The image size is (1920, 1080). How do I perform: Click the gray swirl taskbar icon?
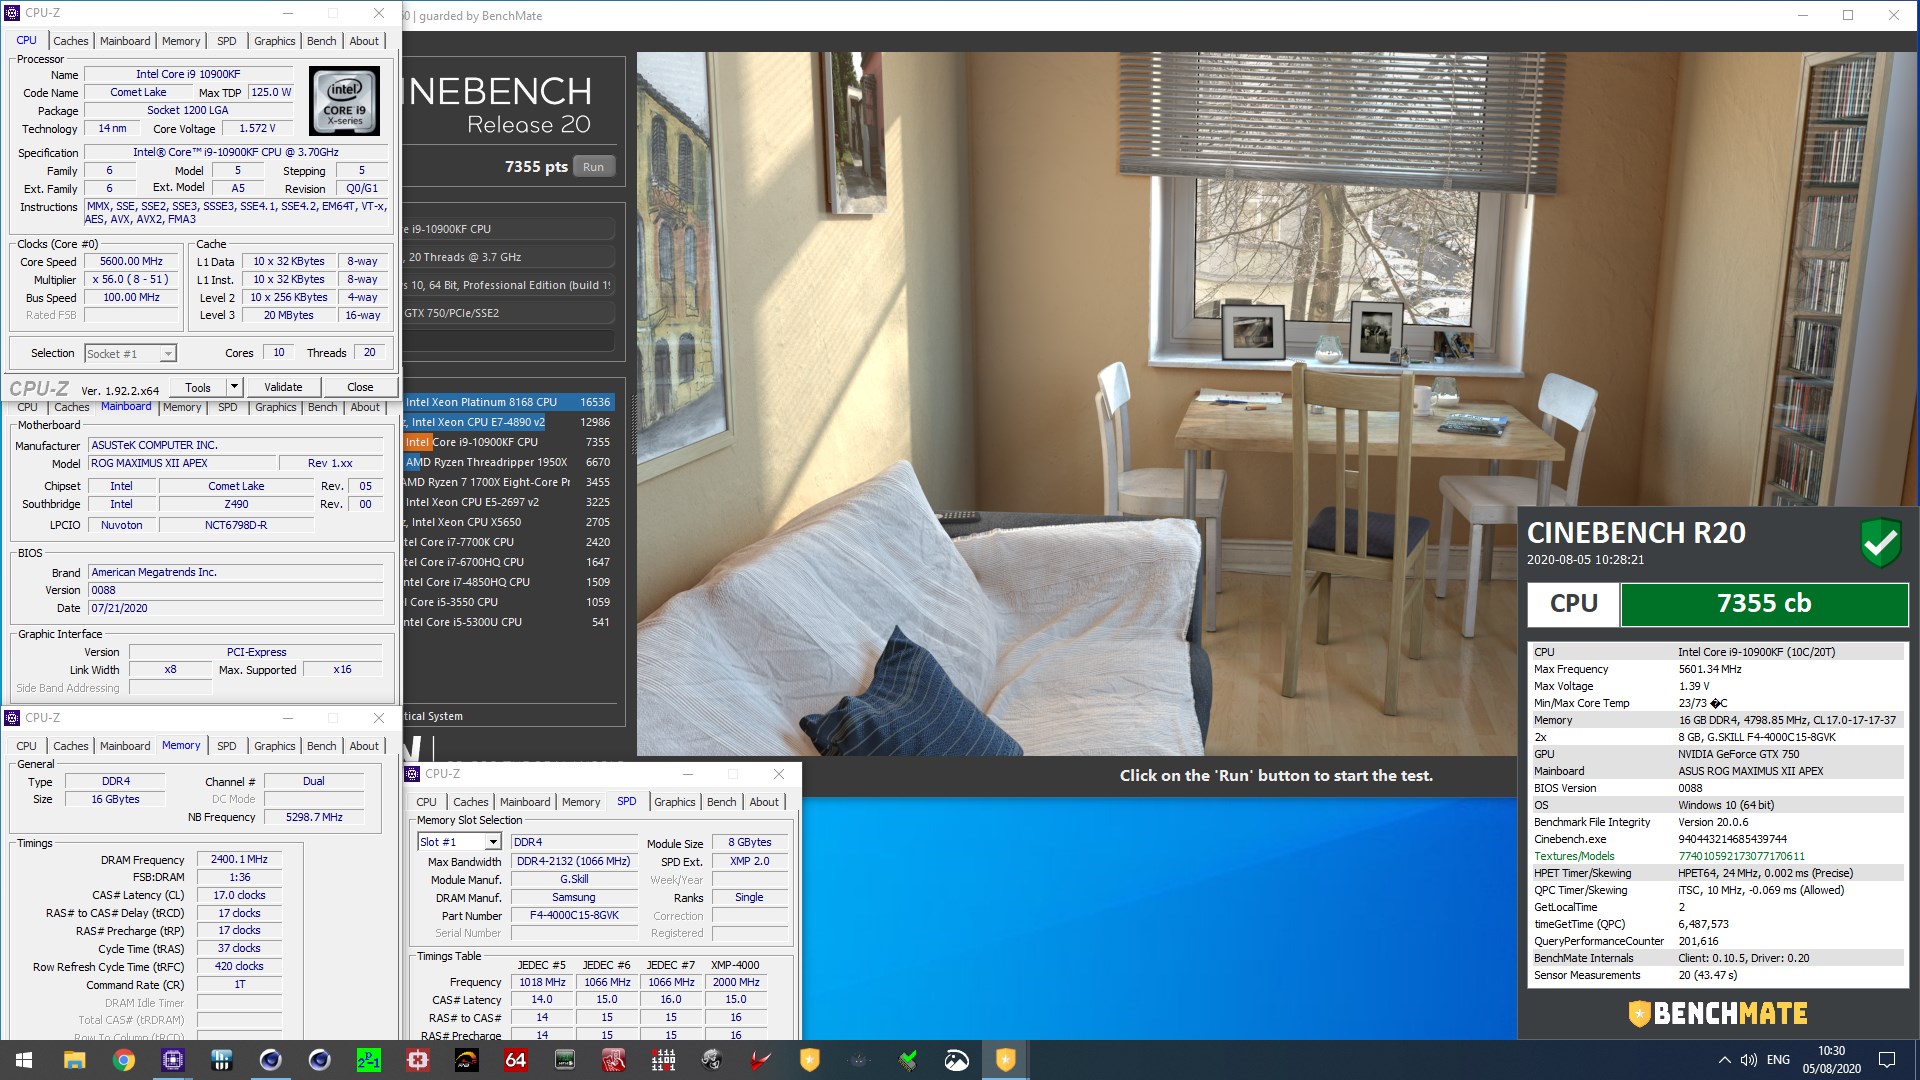711,1060
